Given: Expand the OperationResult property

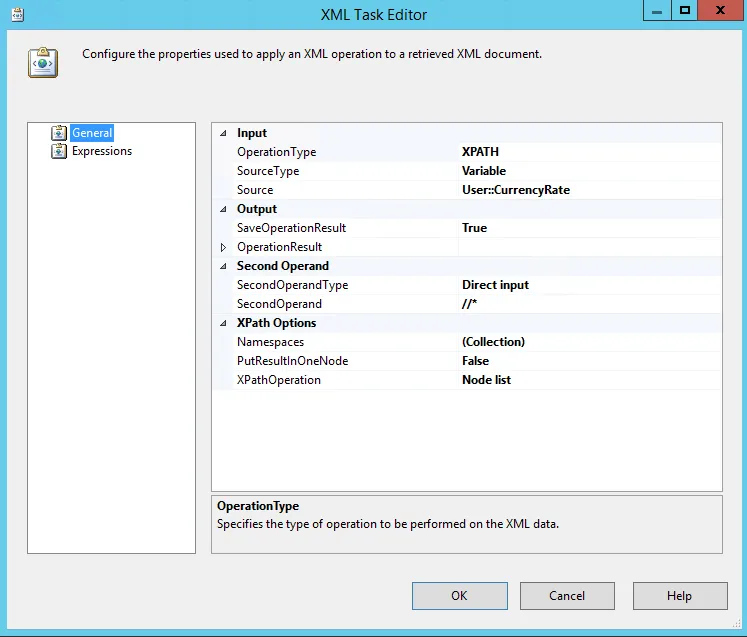Looking at the screenshot, I should [x=223, y=247].
